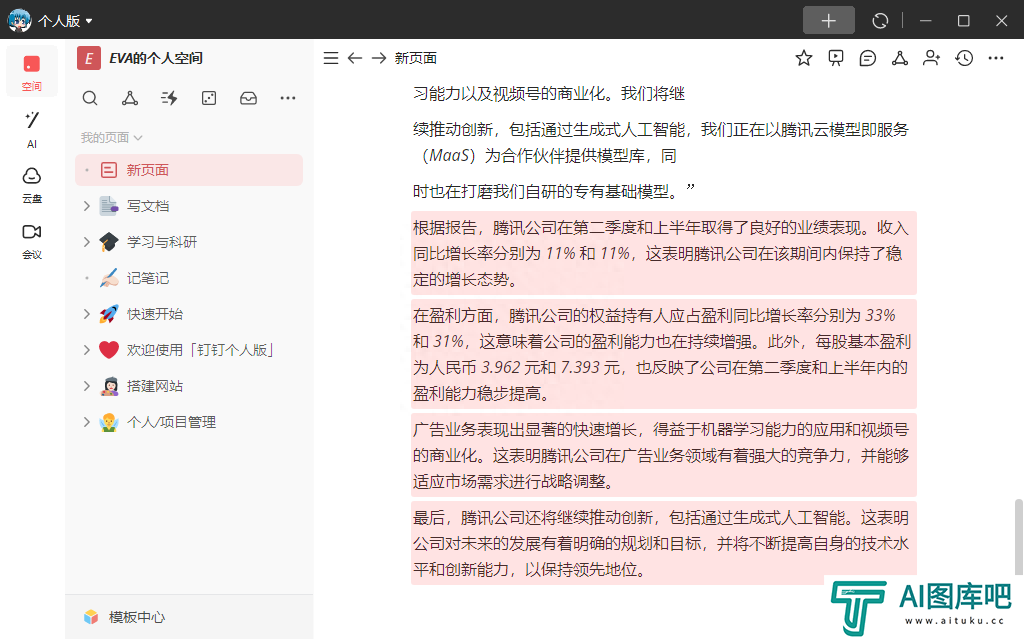Click the vertical scrollbar thumb of document

pyautogui.click(x=1018, y=537)
